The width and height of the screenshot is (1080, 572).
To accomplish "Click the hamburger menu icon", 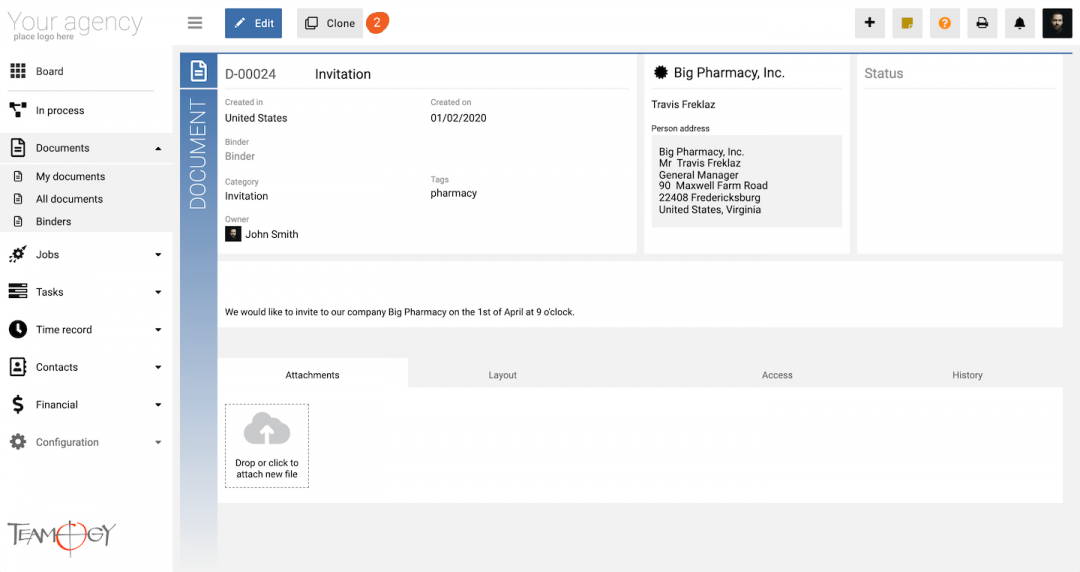I will tap(195, 23).
